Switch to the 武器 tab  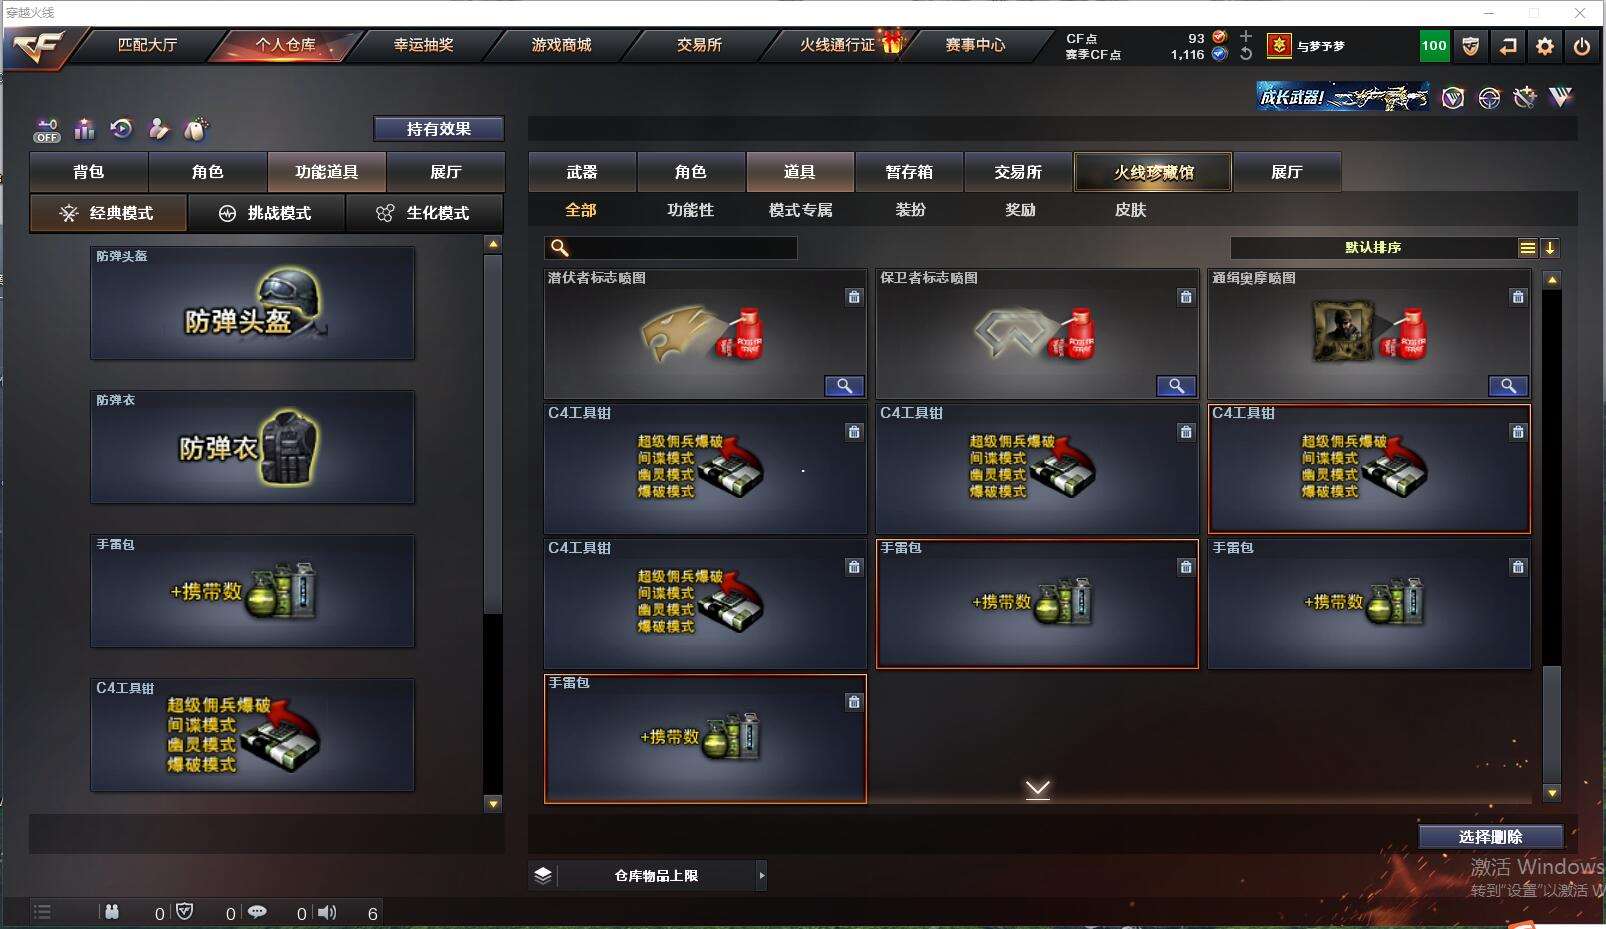(x=582, y=172)
